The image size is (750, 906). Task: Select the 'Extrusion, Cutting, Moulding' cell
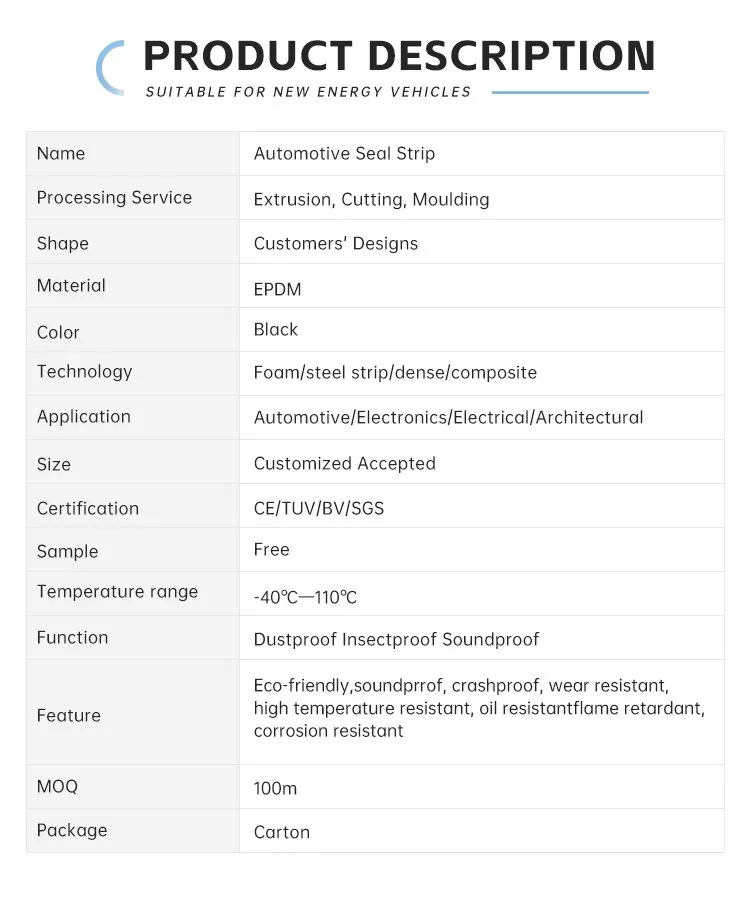(371, 199)
